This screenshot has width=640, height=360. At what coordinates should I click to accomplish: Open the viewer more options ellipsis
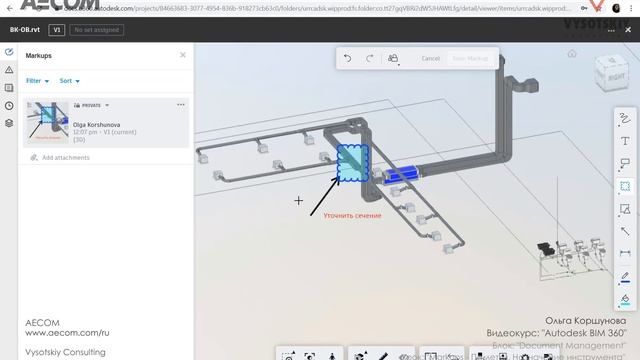coord(611,31)
